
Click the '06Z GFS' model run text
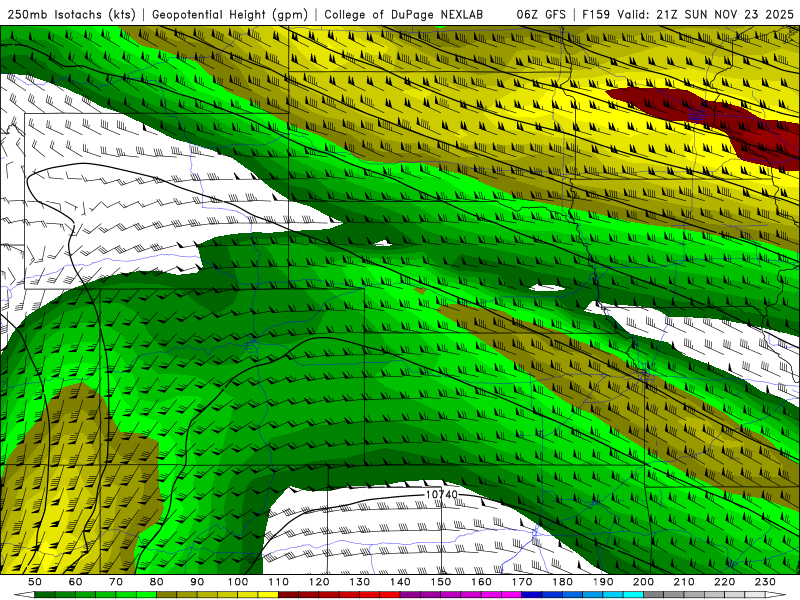[x=541, y=14]
